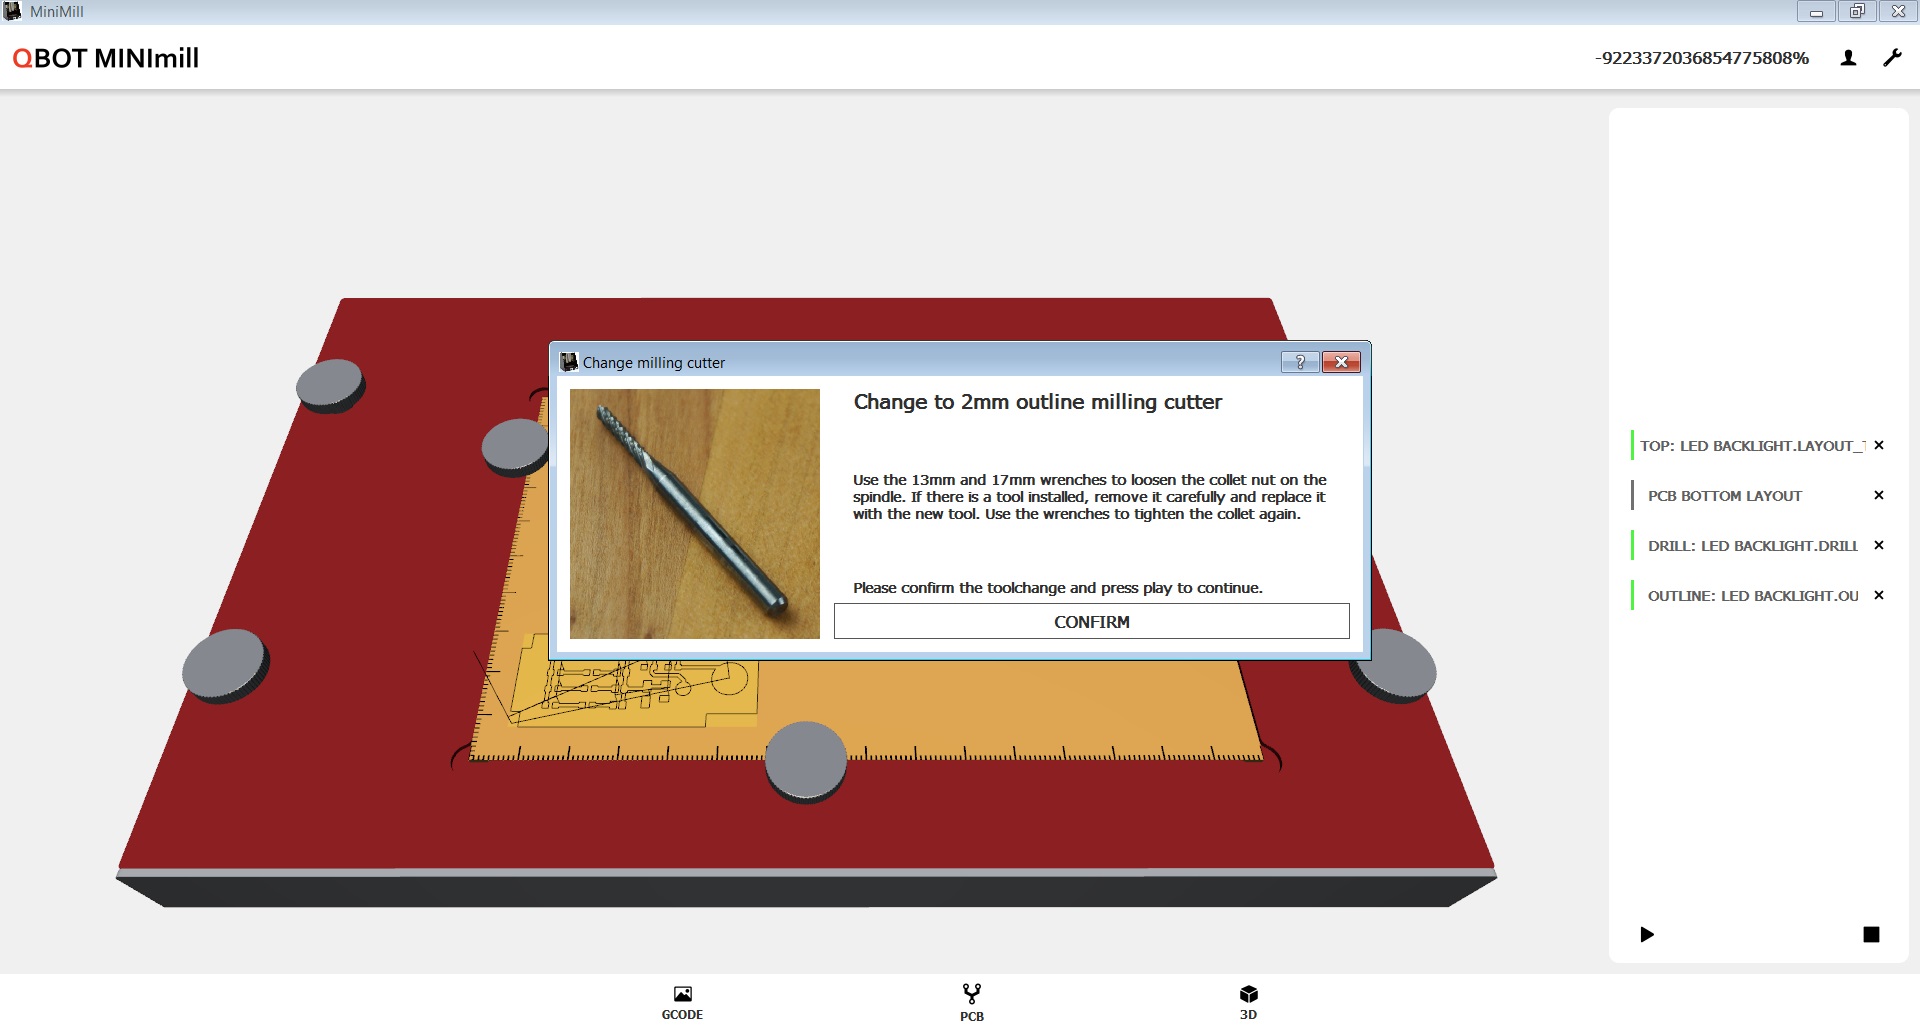Remove the TOP: LED BACKLIGHT.LAYOUT layer

pyautogui.click(x=1879, y=446)
